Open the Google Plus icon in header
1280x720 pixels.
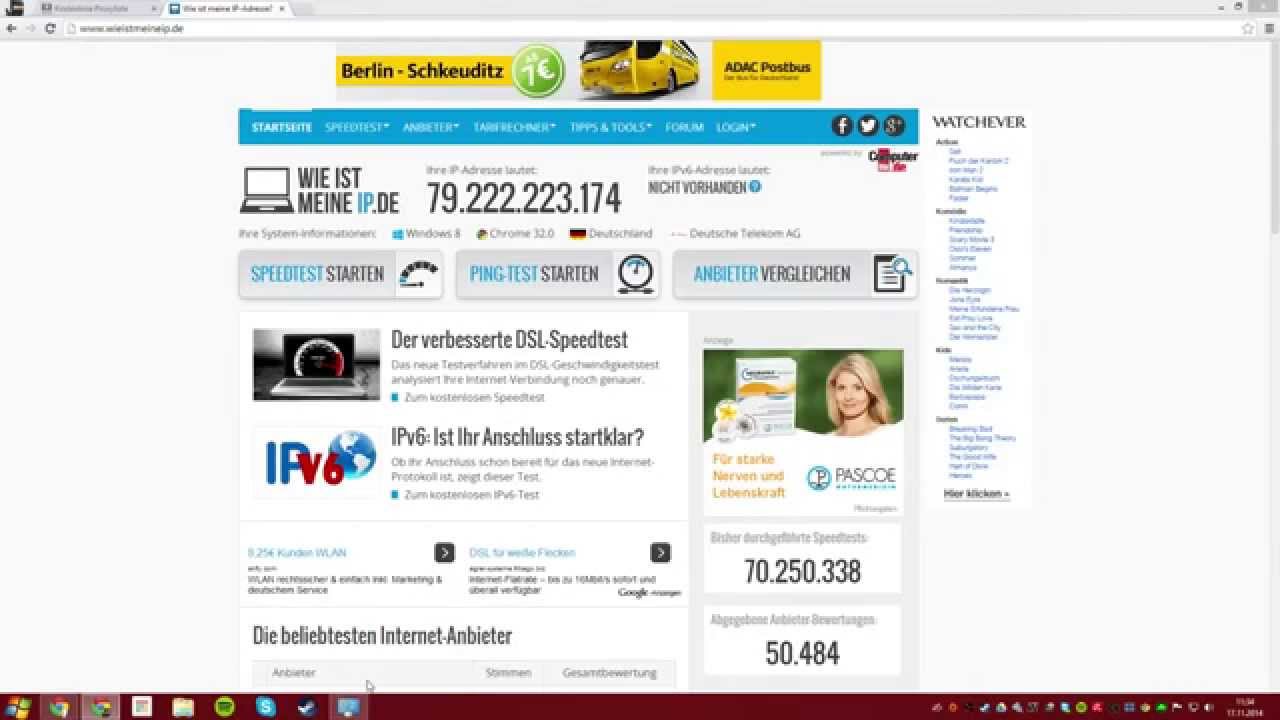(x=894, y=126)
